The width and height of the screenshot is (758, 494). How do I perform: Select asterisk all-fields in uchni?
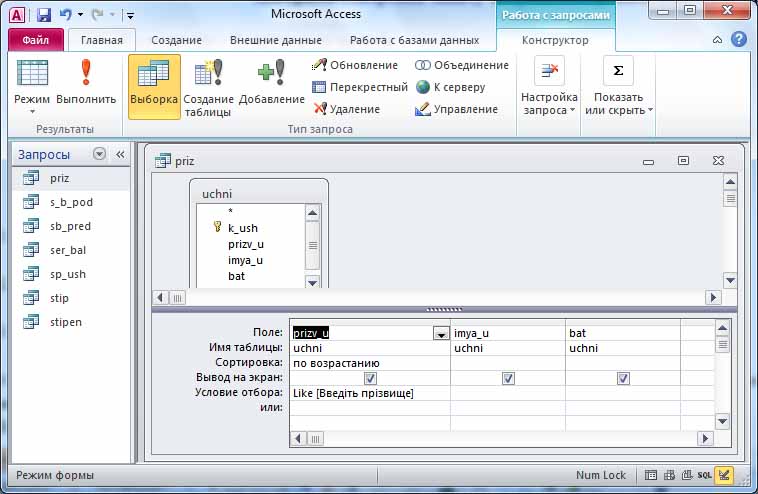click(231, 211)
